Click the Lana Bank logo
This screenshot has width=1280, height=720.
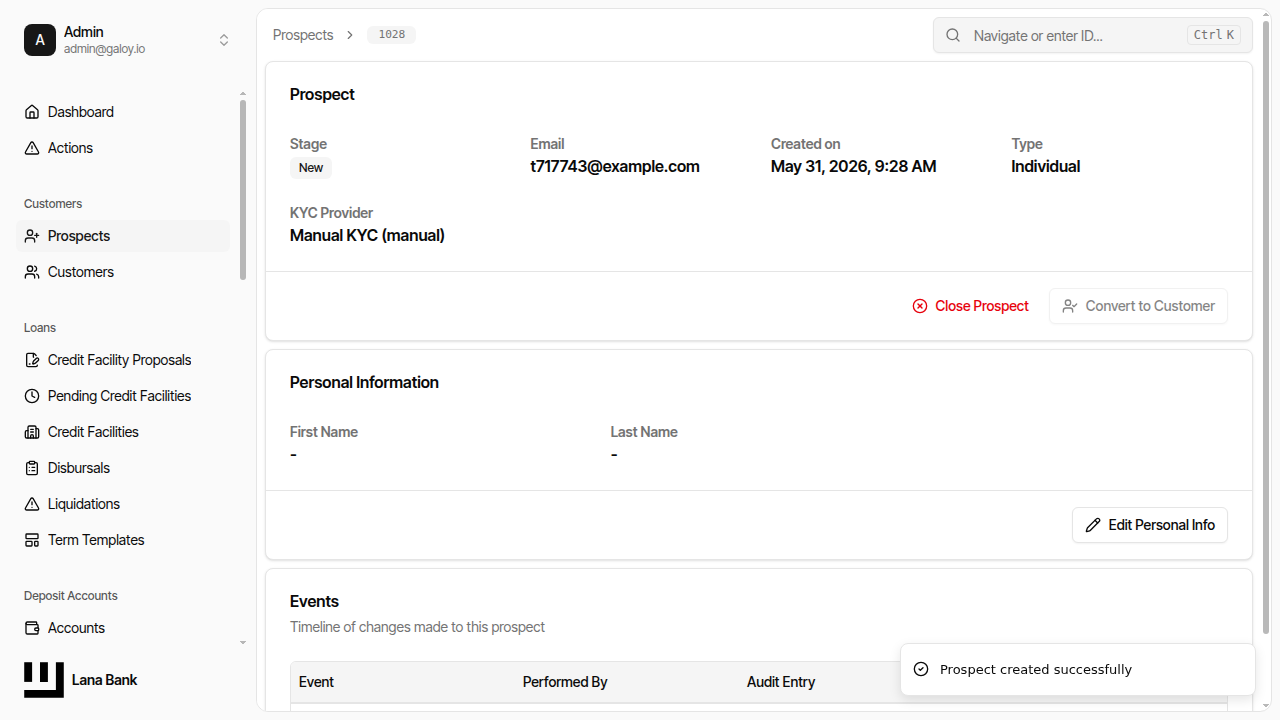(x=44, y=680)
